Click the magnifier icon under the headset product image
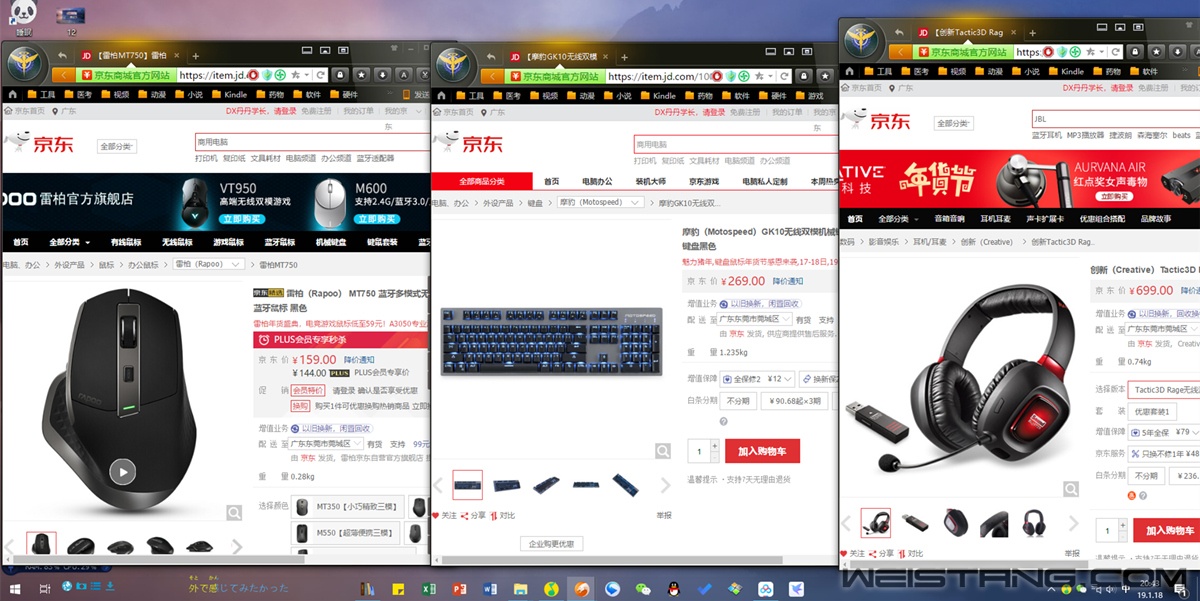Image resolution: width=1200 pixels, height=601 pixels. (1072, 489)
